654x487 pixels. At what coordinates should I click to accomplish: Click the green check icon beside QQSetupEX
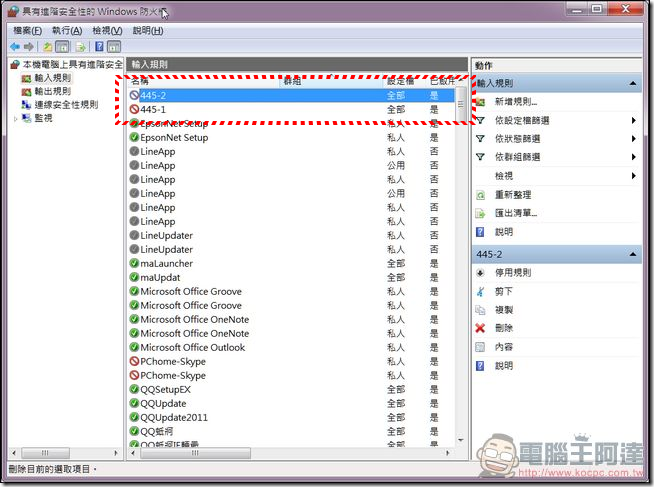pos(134,389)
